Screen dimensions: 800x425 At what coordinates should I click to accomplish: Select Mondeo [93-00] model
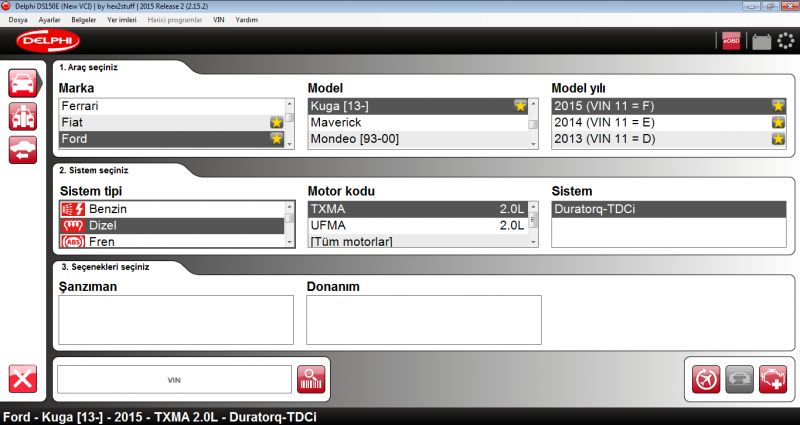(418, 139)
